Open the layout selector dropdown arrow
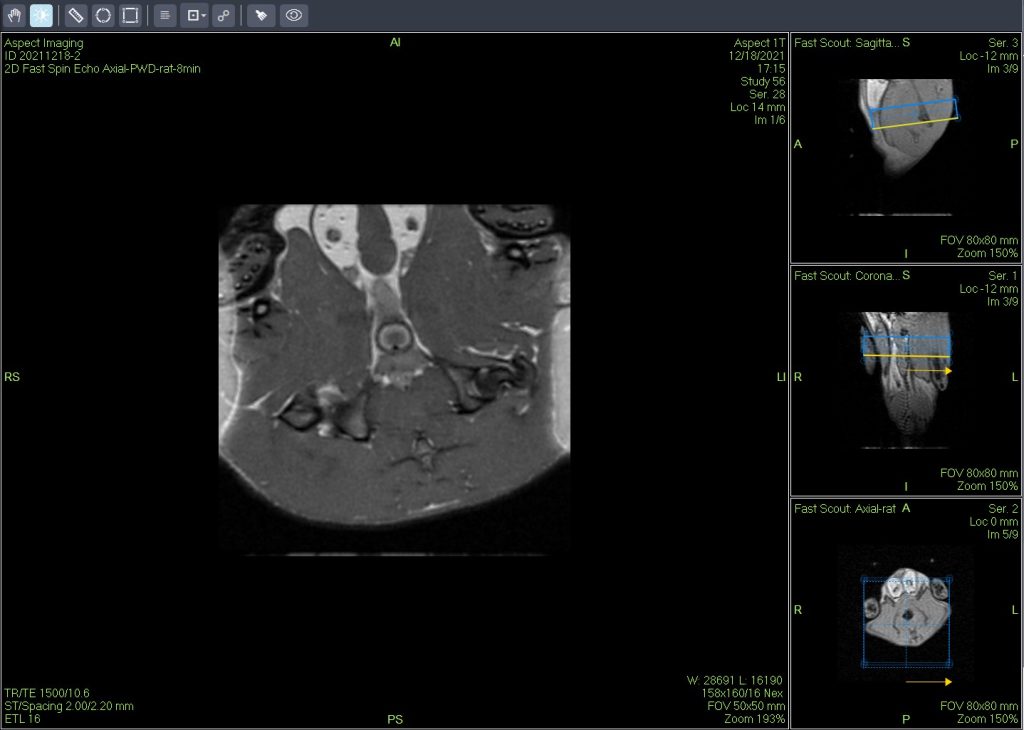The height and width of the screenshot is (730, 1024). pos(202,15)
